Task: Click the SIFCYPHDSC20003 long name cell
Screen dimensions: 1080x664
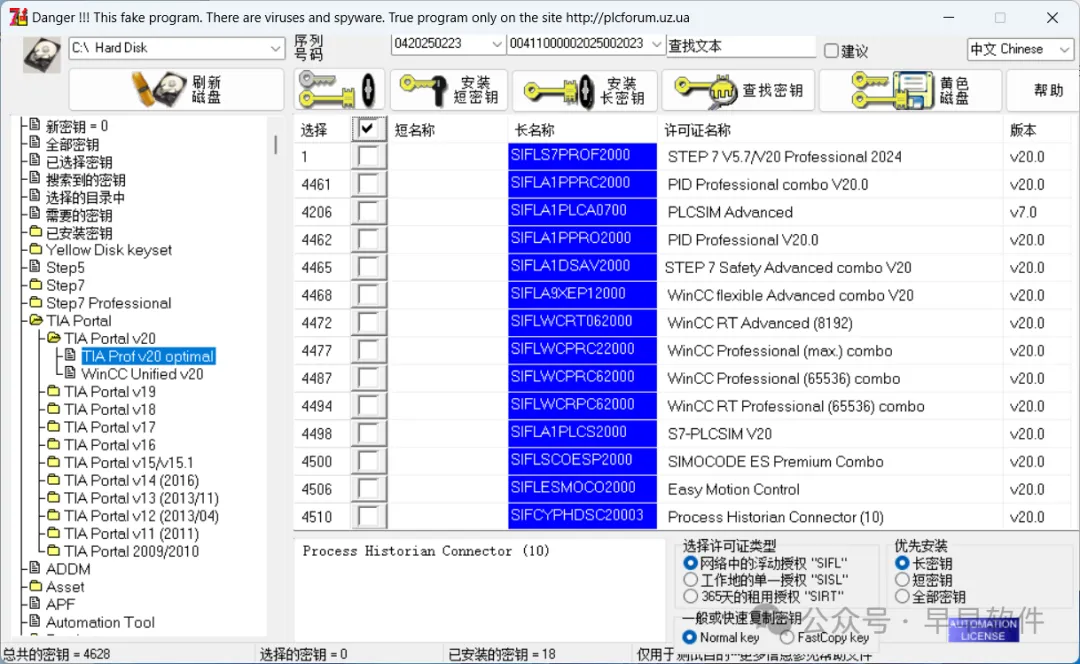Action: coord(582,517)
